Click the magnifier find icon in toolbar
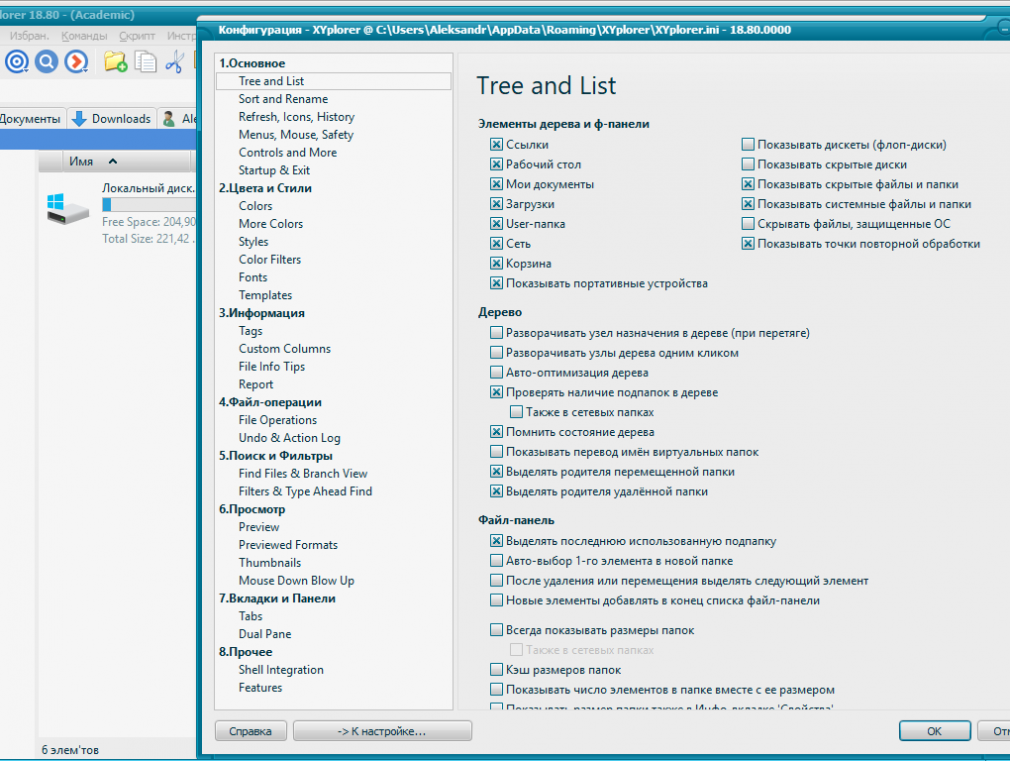 (46, 62)
